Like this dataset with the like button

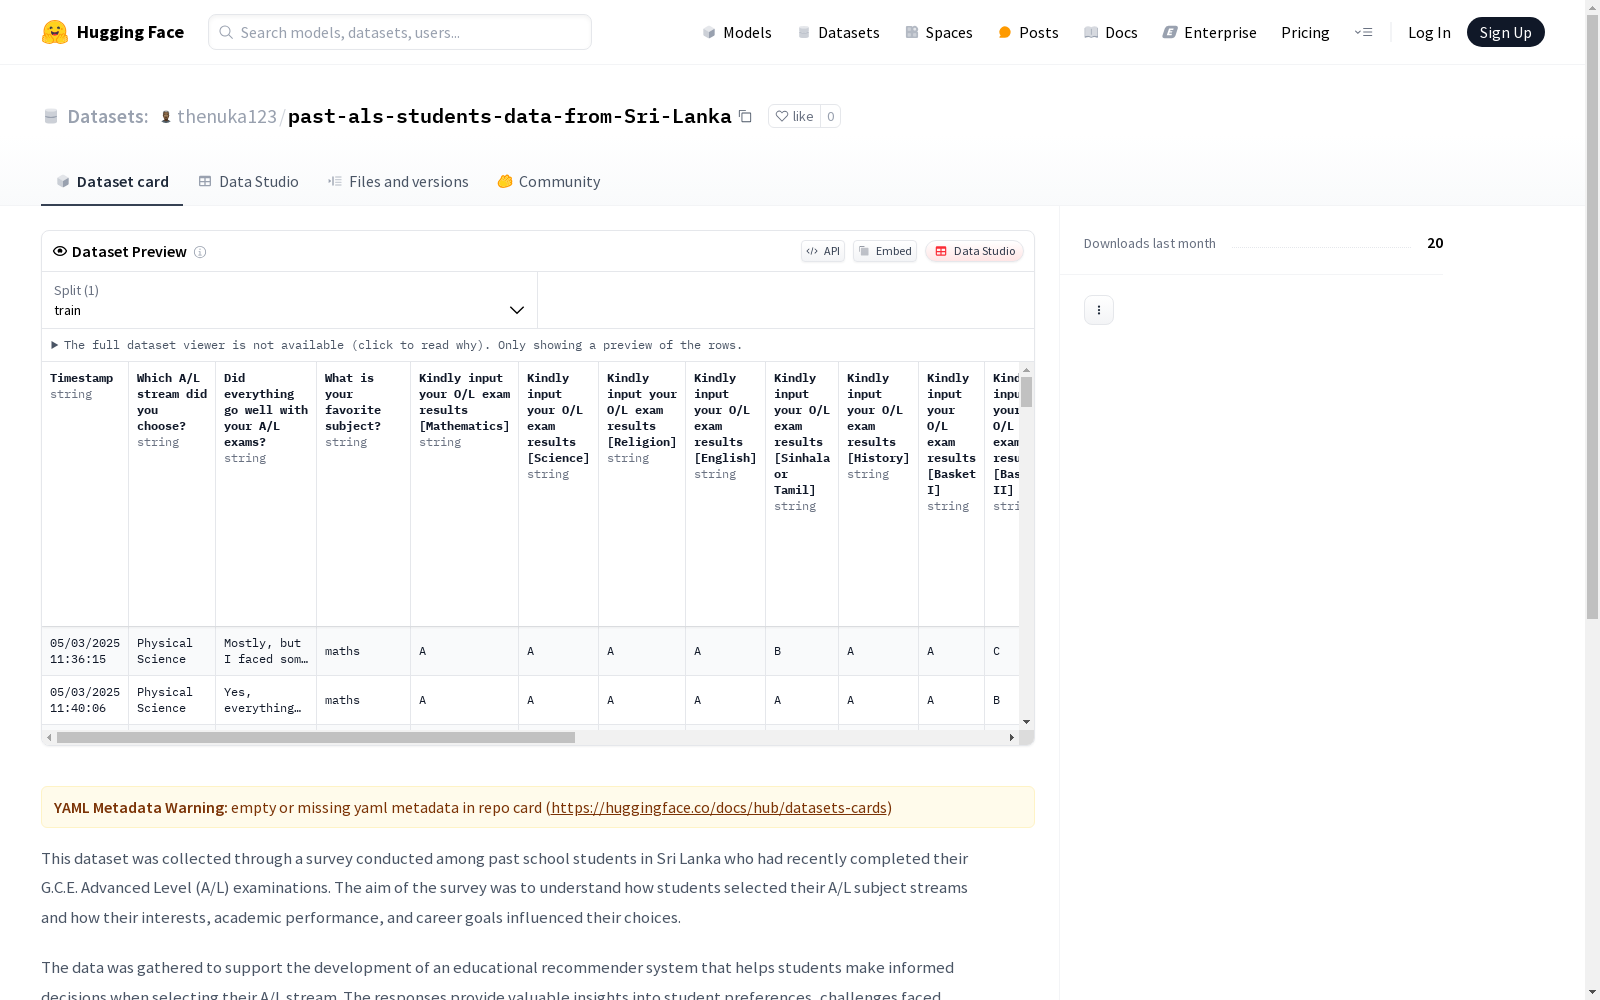[794, 116]
